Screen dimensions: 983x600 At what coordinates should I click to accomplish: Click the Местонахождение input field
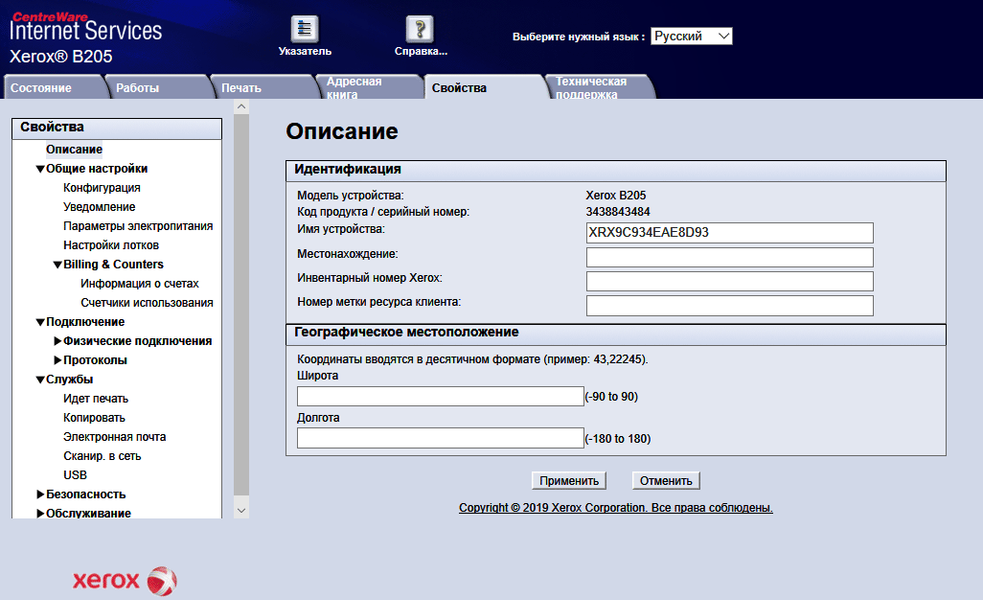[x=730, y=257]
